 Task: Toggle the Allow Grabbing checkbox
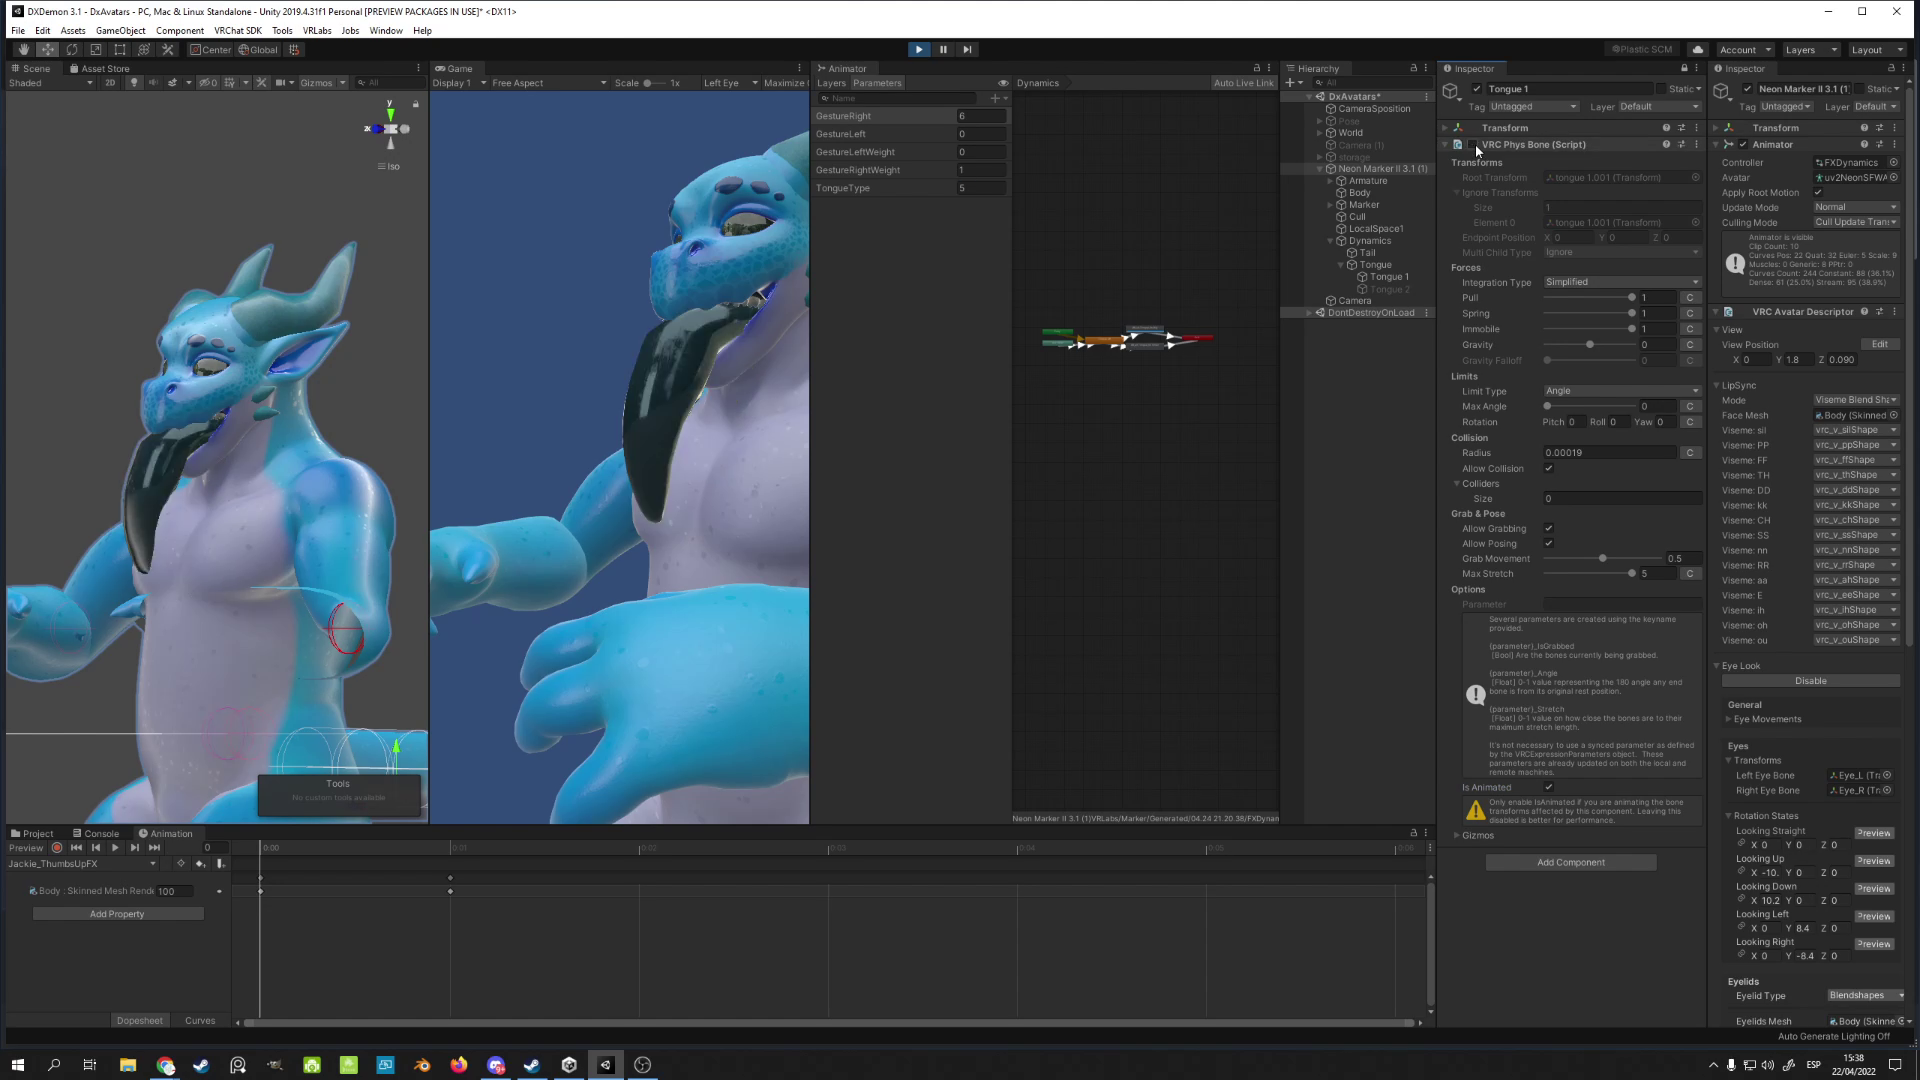[x=1549, y=529]
